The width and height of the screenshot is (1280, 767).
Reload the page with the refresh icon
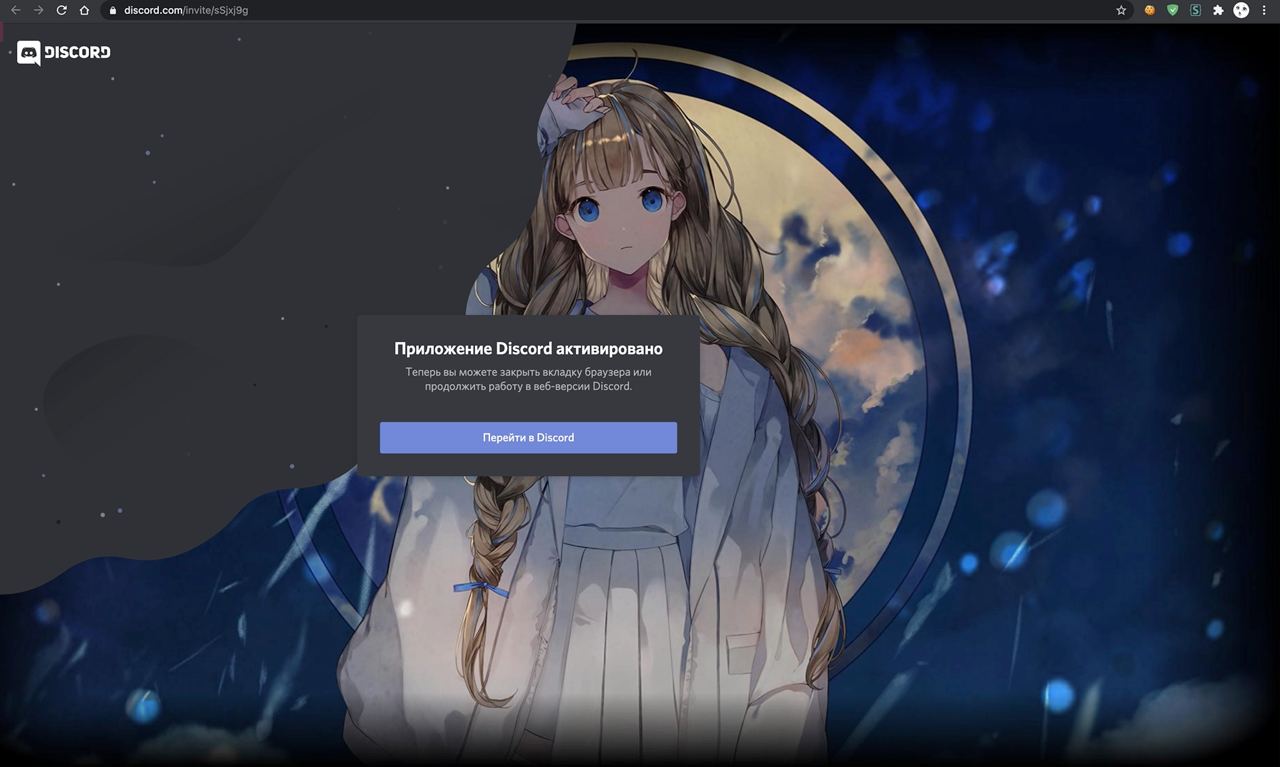click(61, 10)
